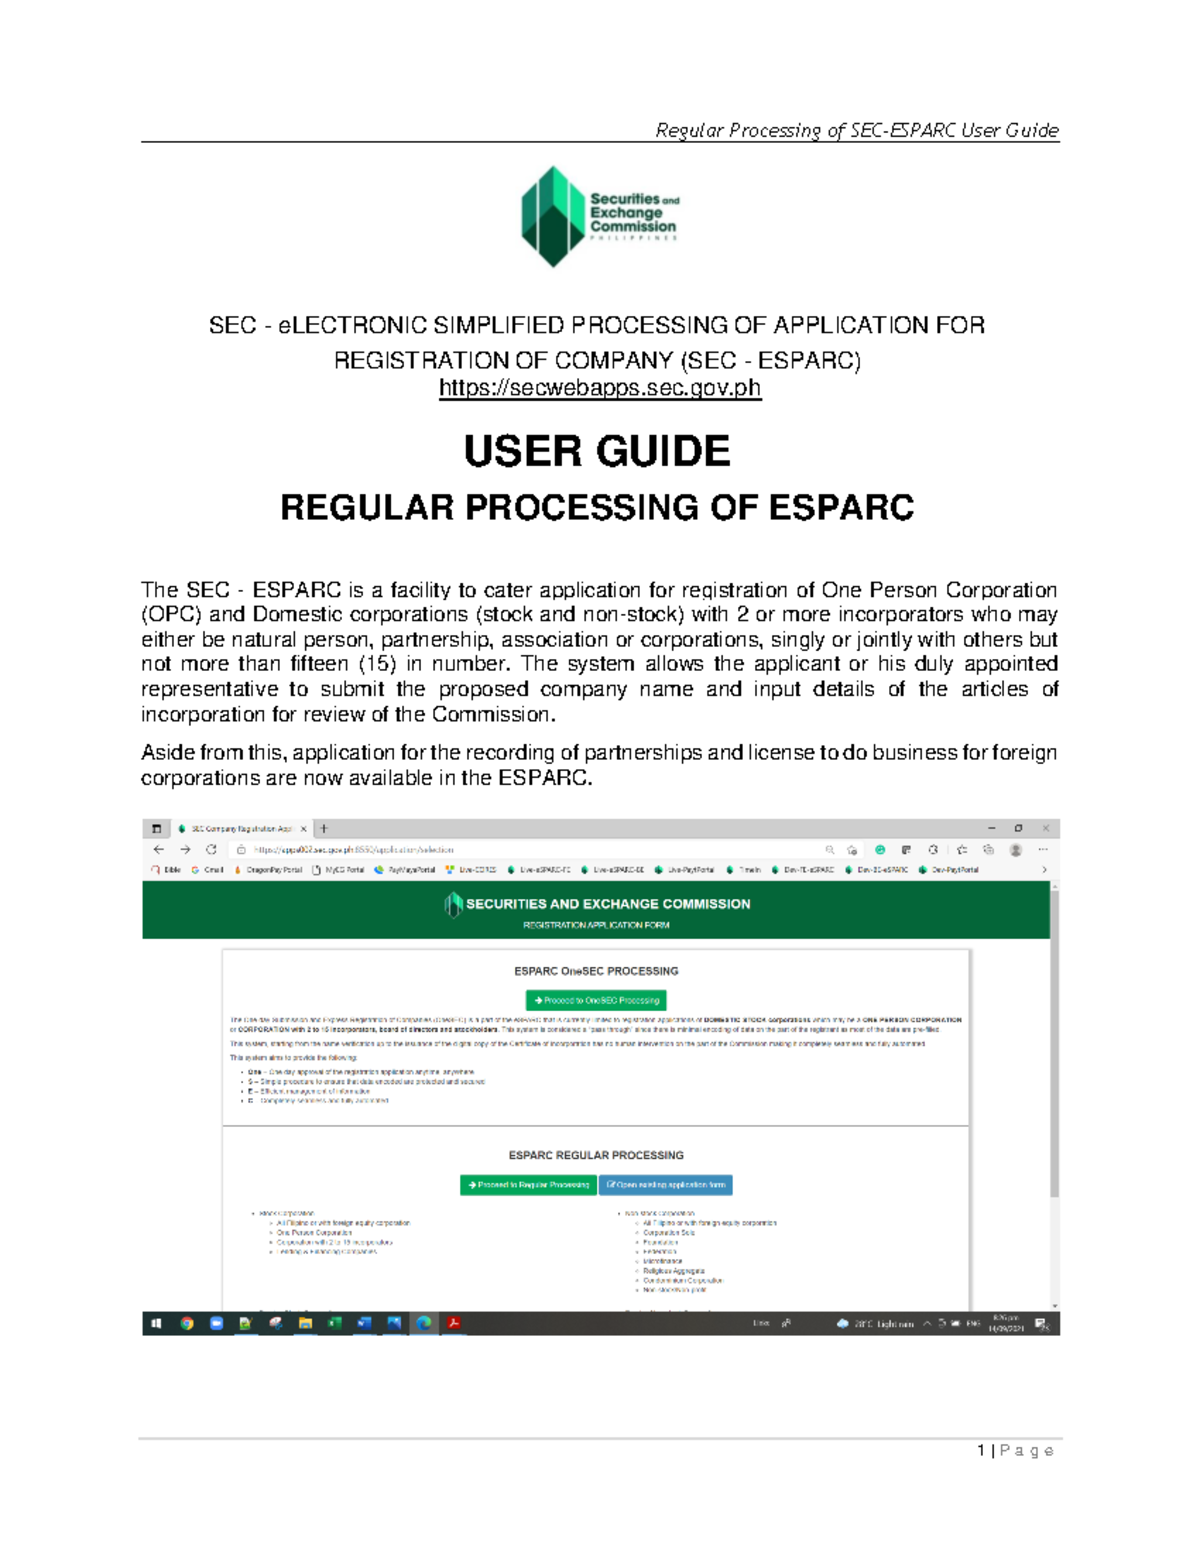Open the MyCS Portal bookmark
This screenshot has width=1200, height=1553.
click(338, 870)
